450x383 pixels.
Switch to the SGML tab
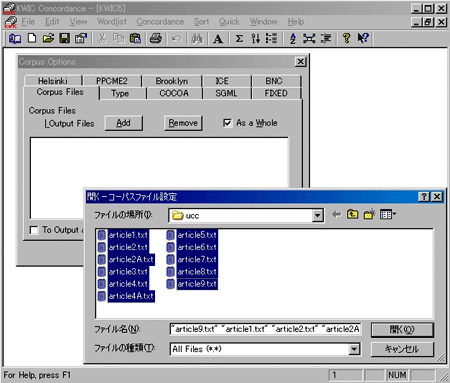coord(226,94)
